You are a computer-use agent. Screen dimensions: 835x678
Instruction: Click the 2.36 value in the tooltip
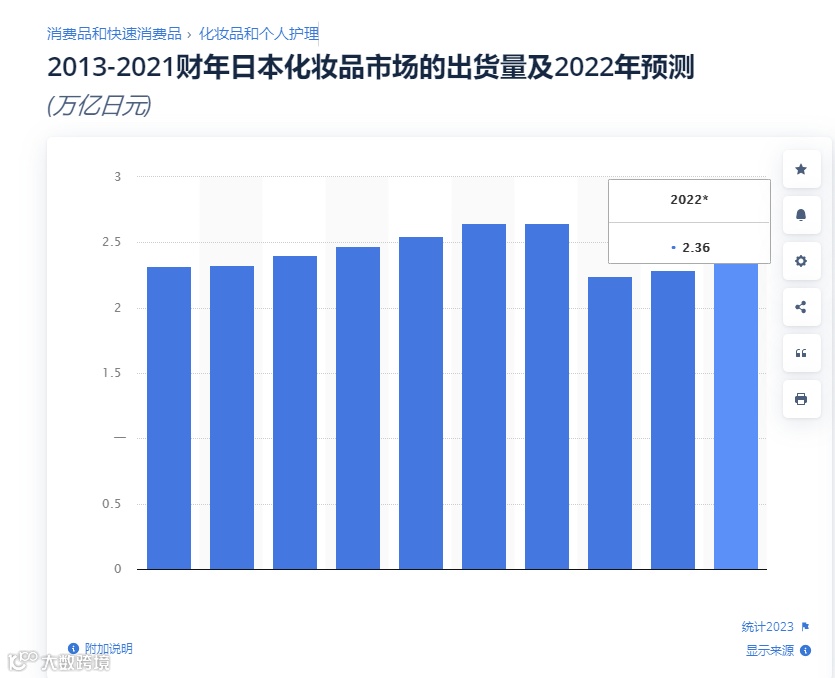pos(695,248)
